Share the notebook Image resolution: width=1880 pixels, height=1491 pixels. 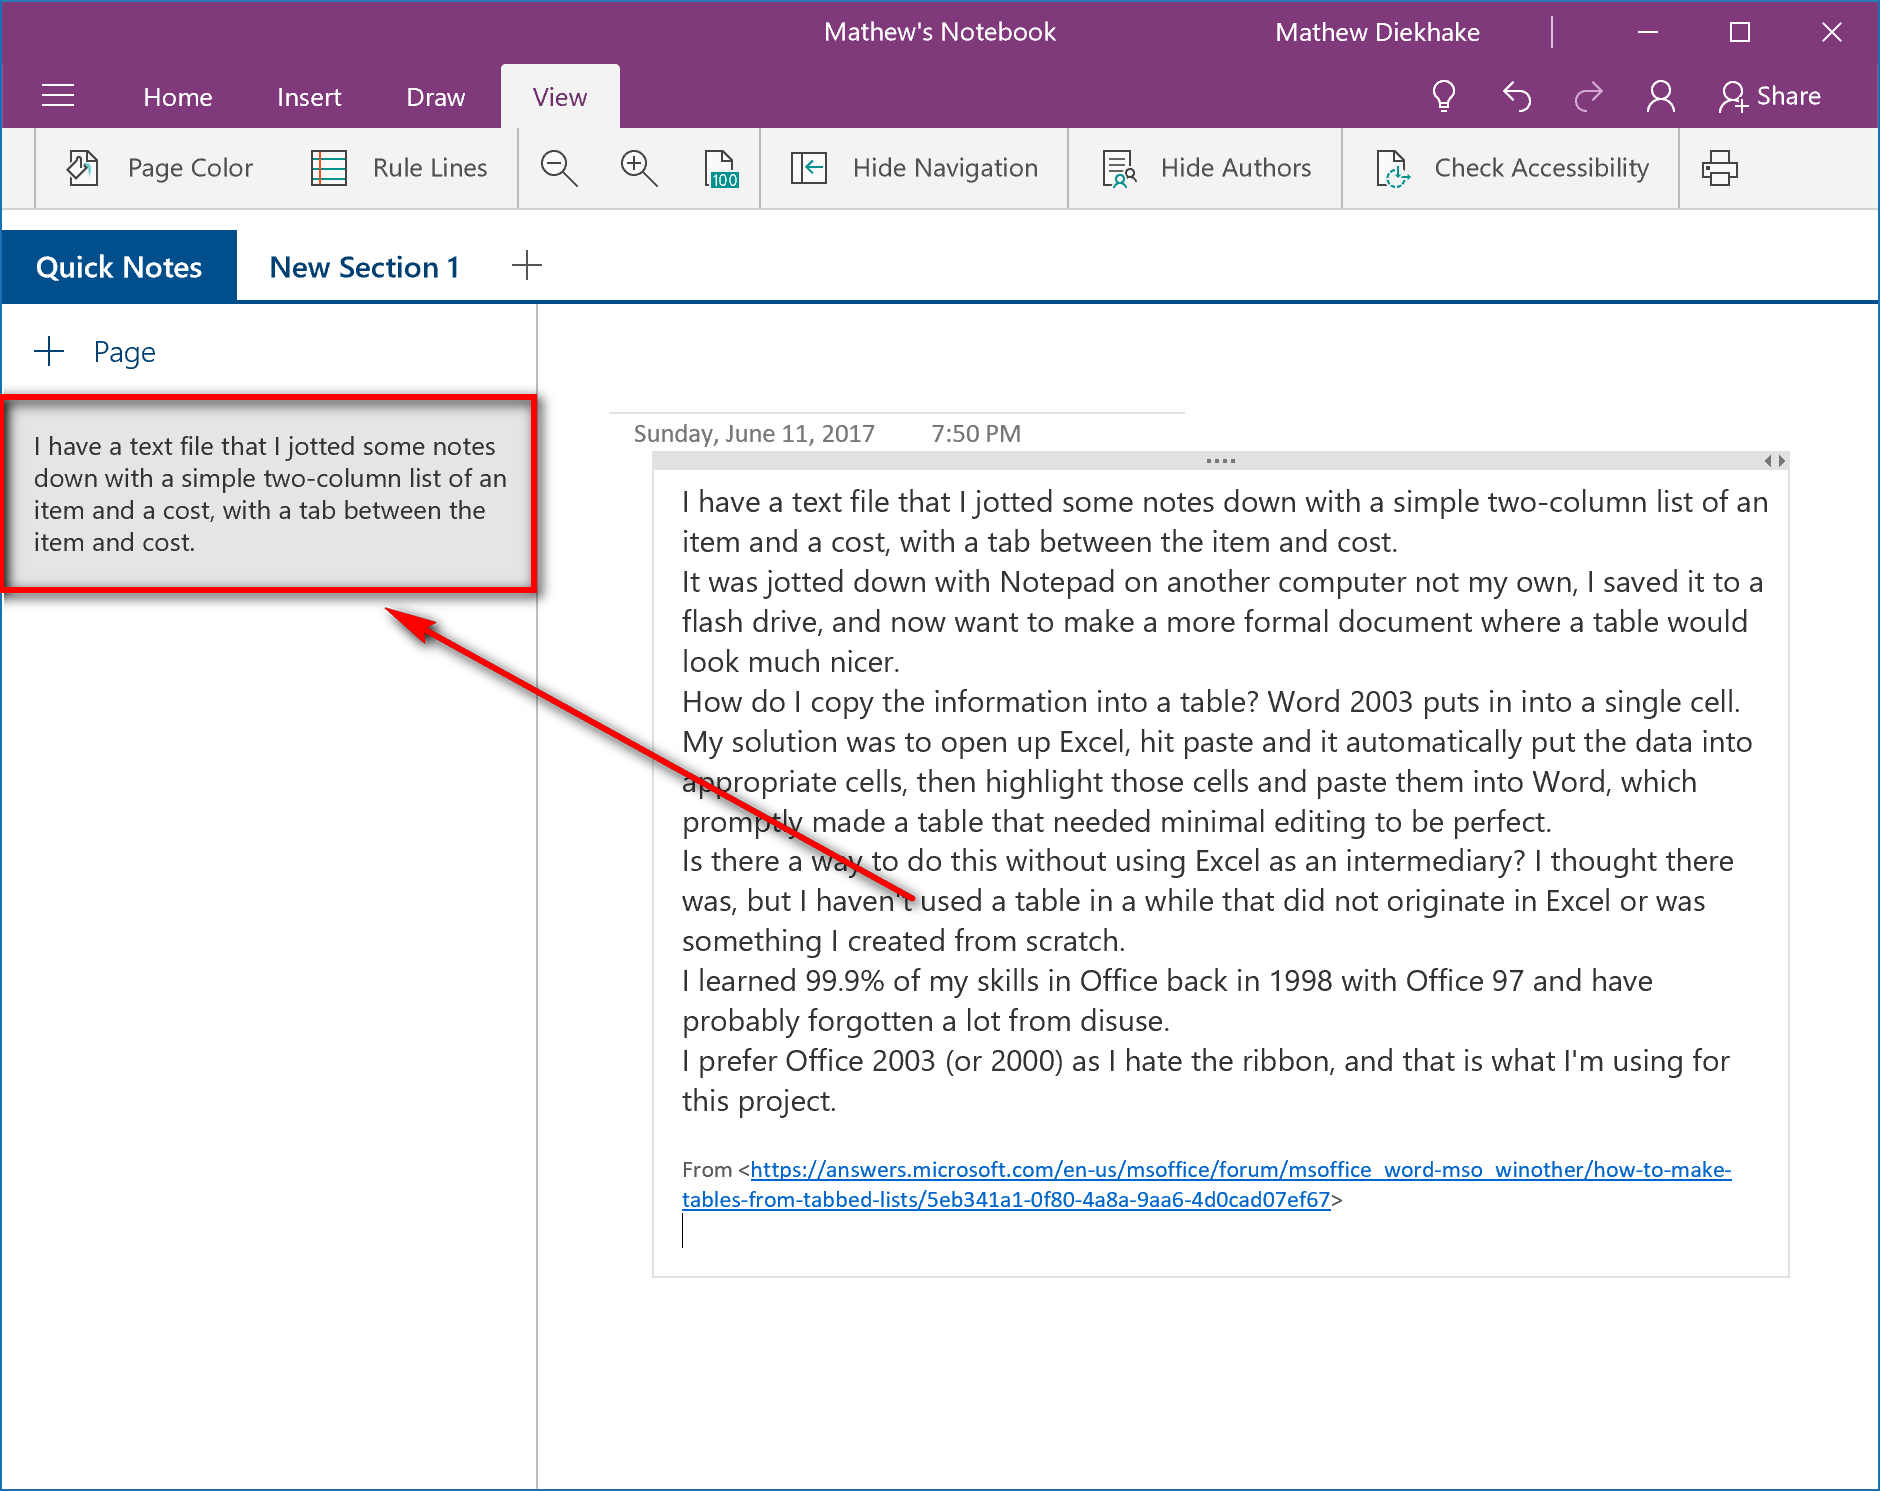coord(1770,96)
